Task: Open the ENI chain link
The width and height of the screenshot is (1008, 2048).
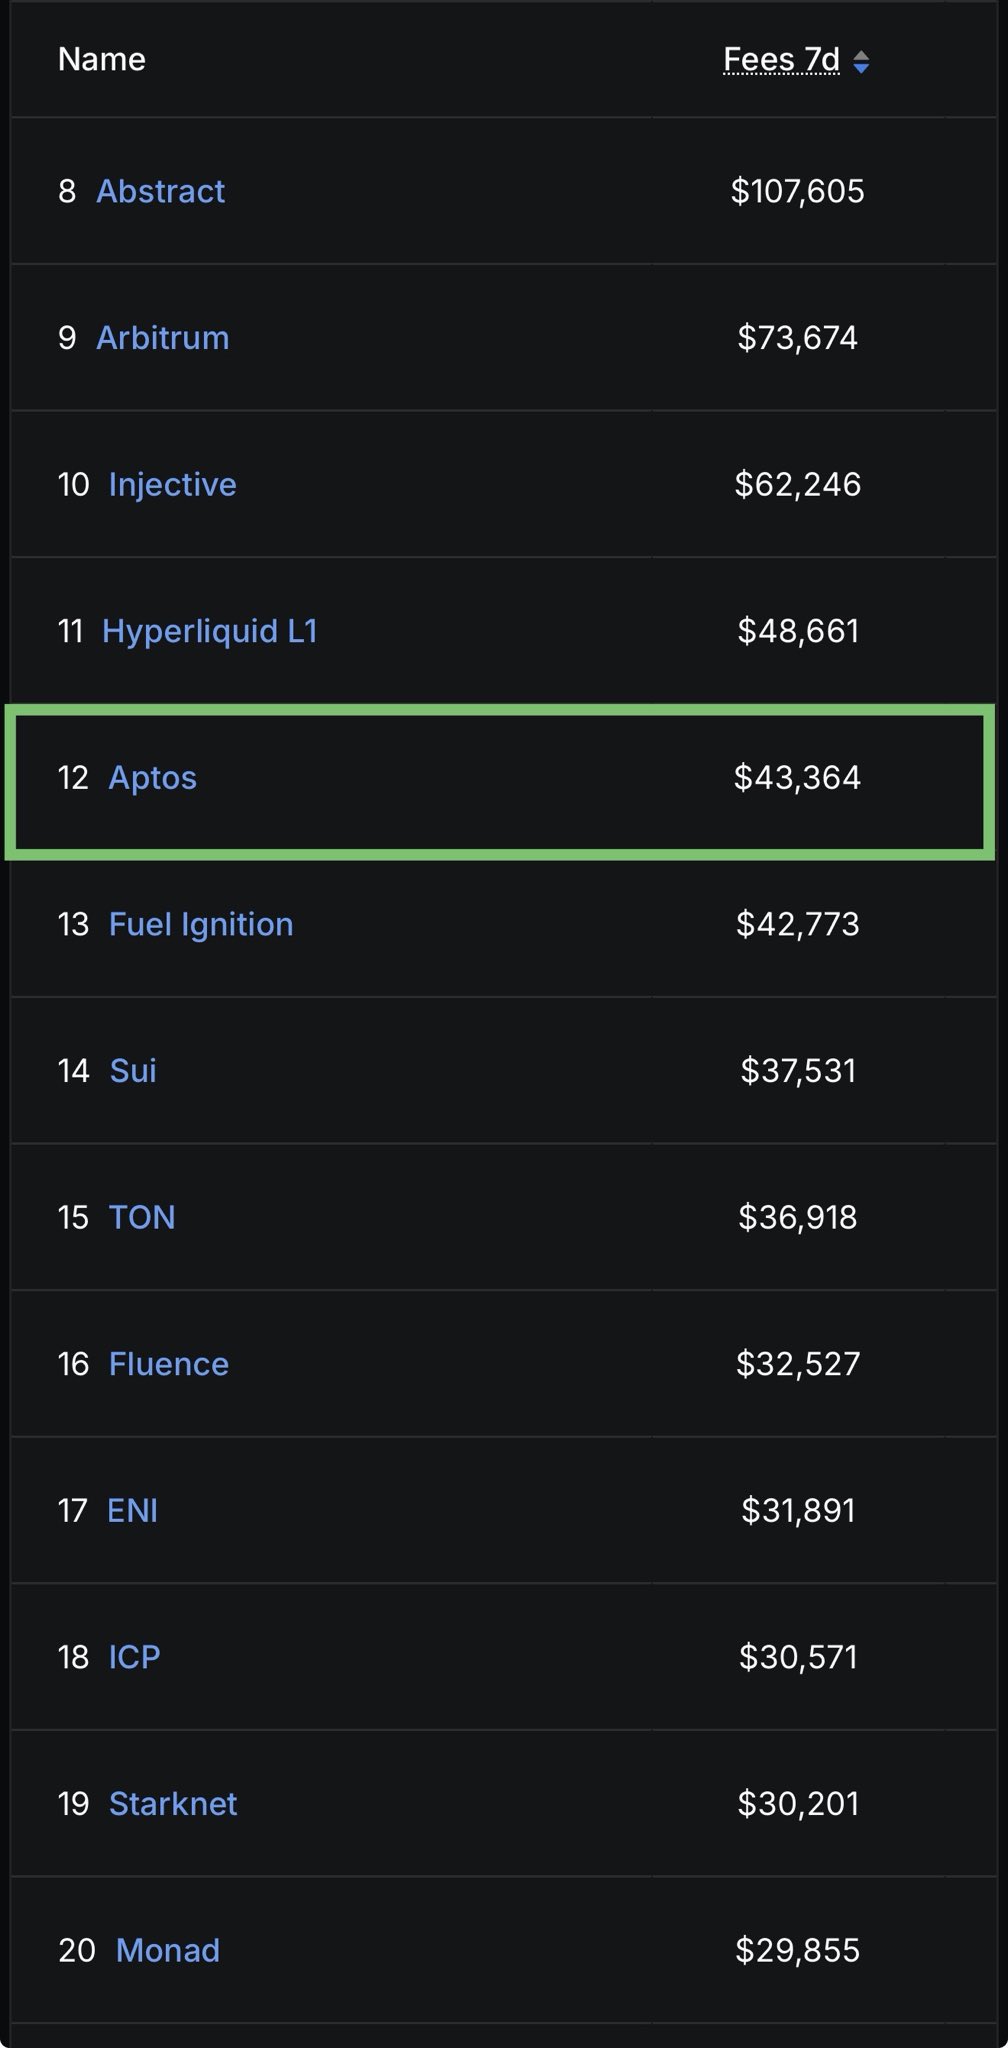Action: (x=132, y=1510)
